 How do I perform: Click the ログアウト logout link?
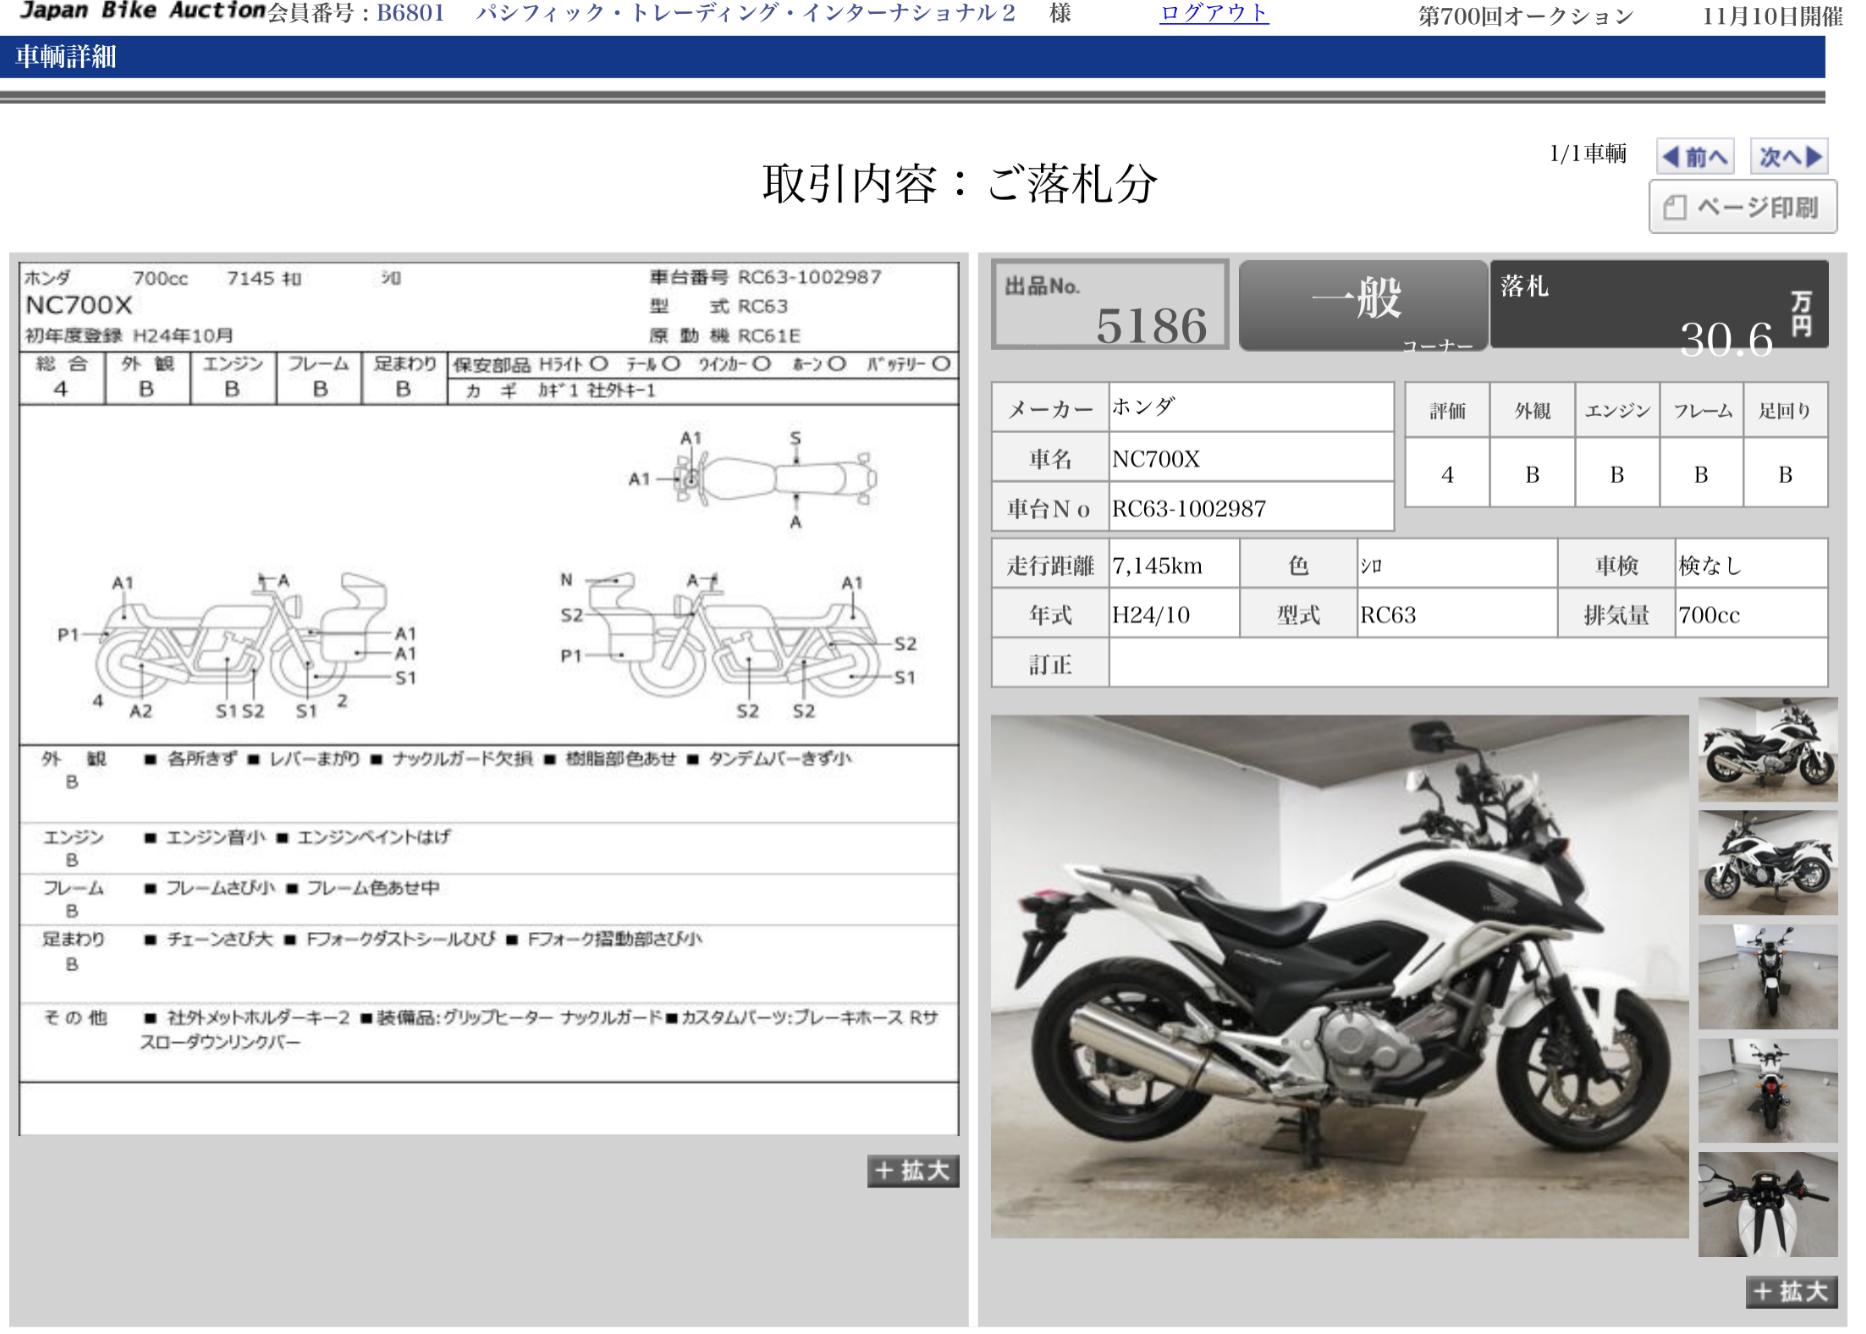tap(1214, 14)
